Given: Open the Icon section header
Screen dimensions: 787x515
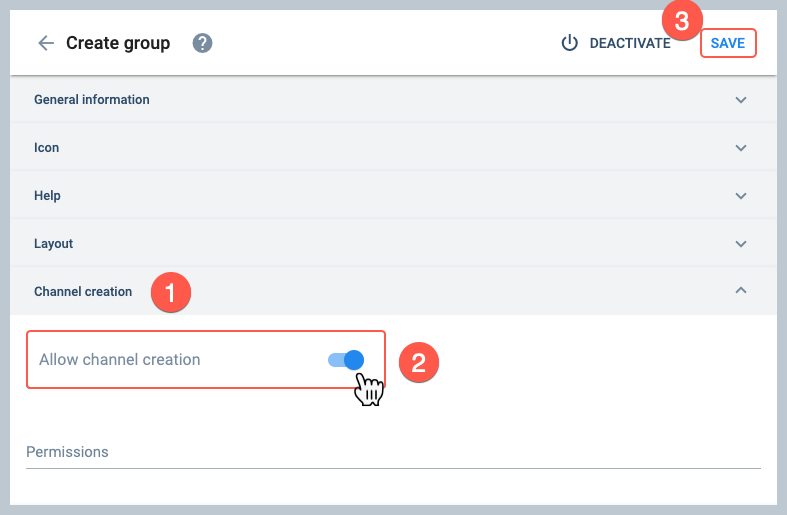Looking at the screenshot, I should point(393,148).
